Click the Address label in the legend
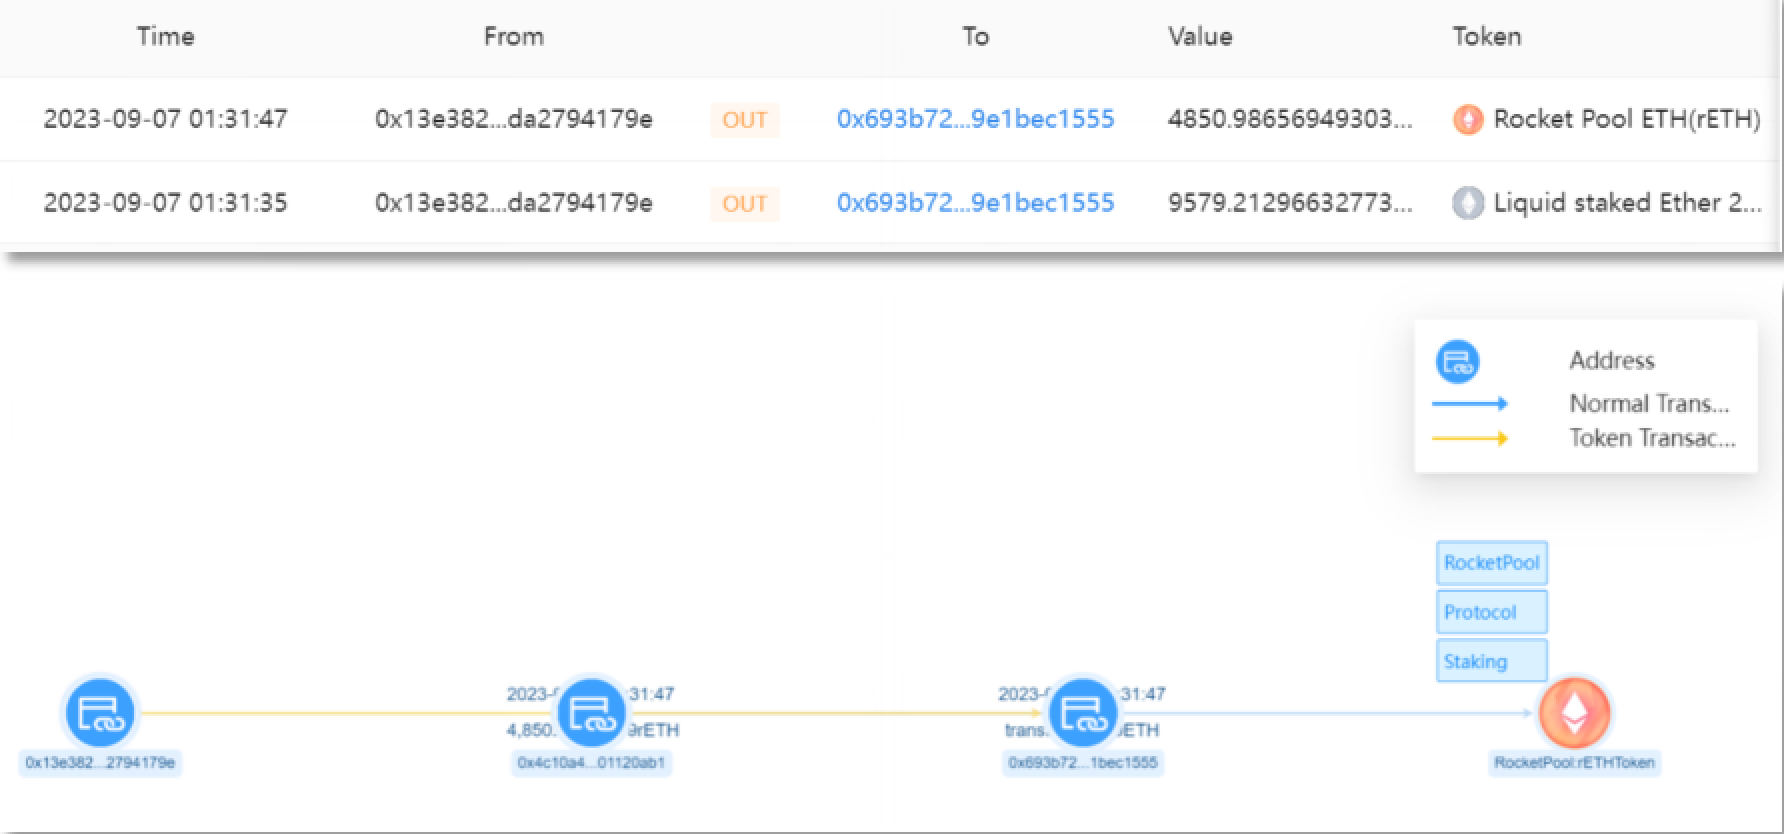 (1612, 361)
